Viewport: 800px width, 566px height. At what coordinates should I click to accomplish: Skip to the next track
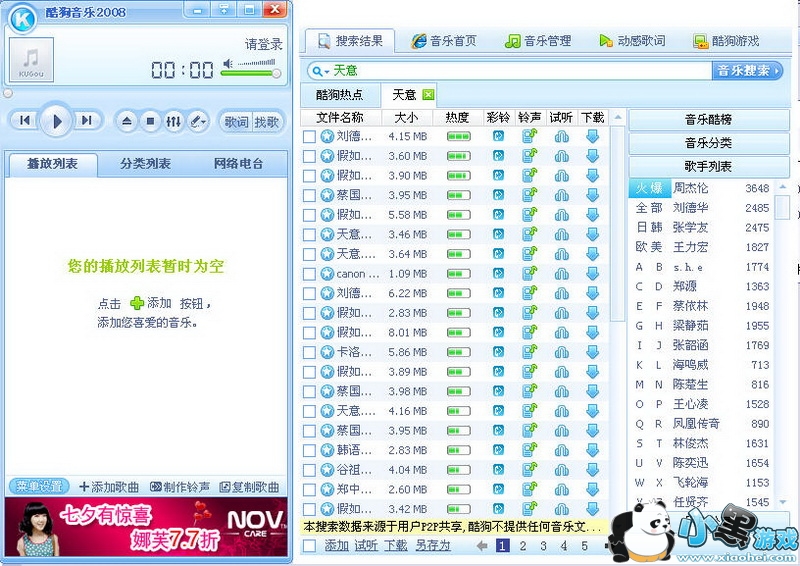tap(87, 120)
